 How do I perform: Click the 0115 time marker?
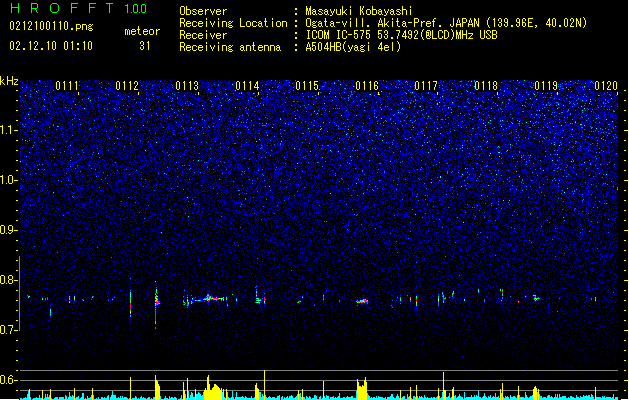[x=307, y=86]
